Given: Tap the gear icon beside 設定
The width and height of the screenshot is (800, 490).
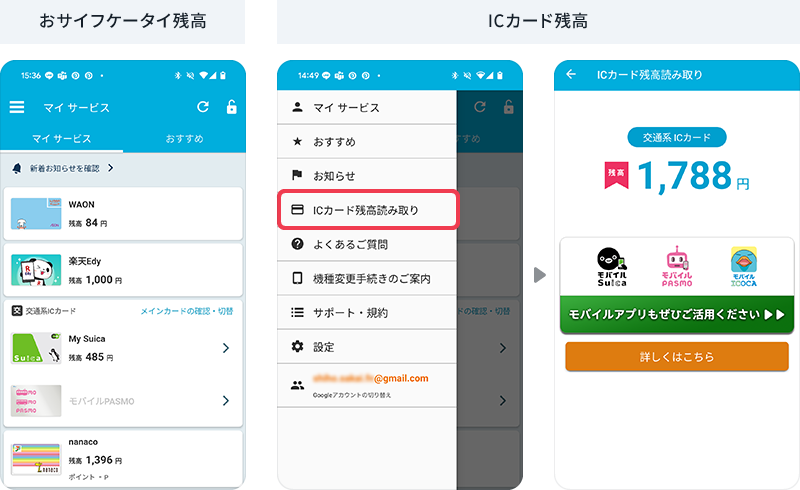Looking at the screenshot, I should tap(297, 347).
